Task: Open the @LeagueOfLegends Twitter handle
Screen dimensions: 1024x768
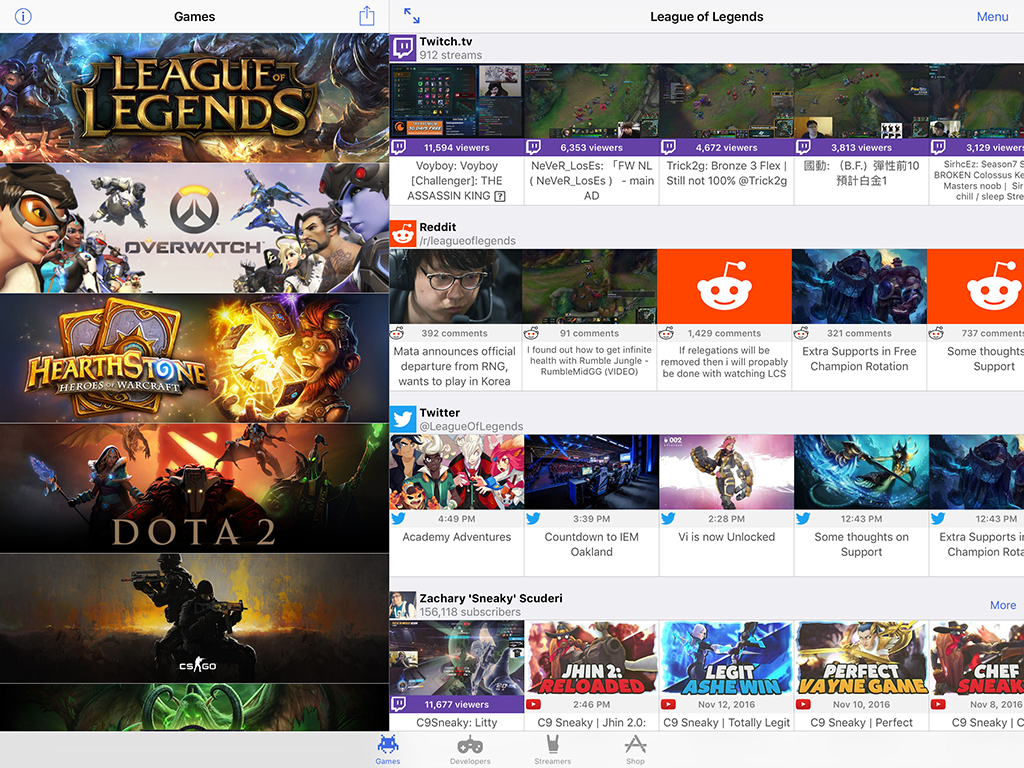Action: pos(472,426)
